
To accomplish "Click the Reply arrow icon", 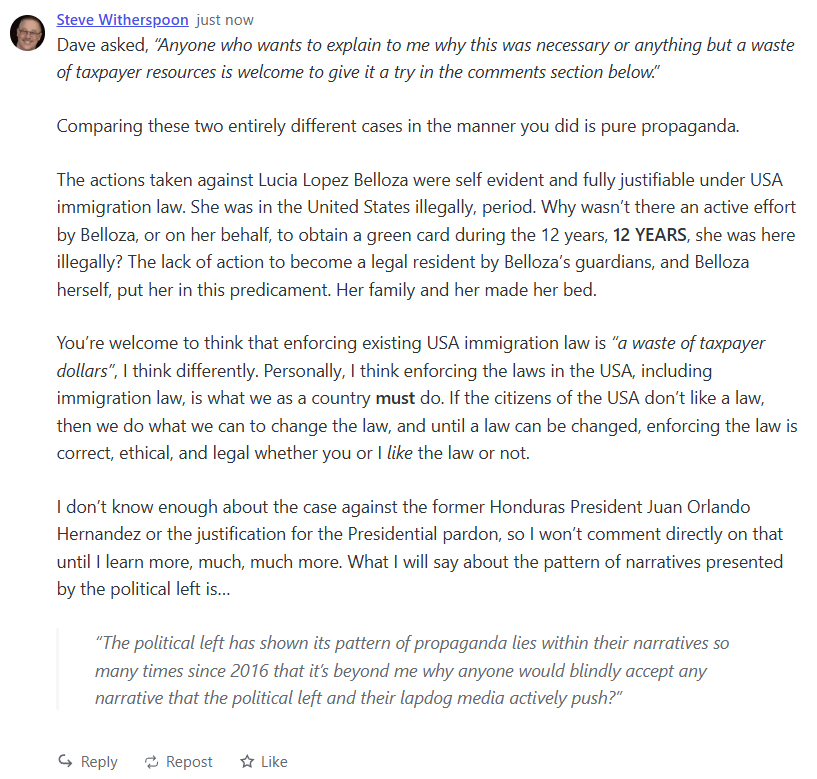I will [x=66, y=762].
